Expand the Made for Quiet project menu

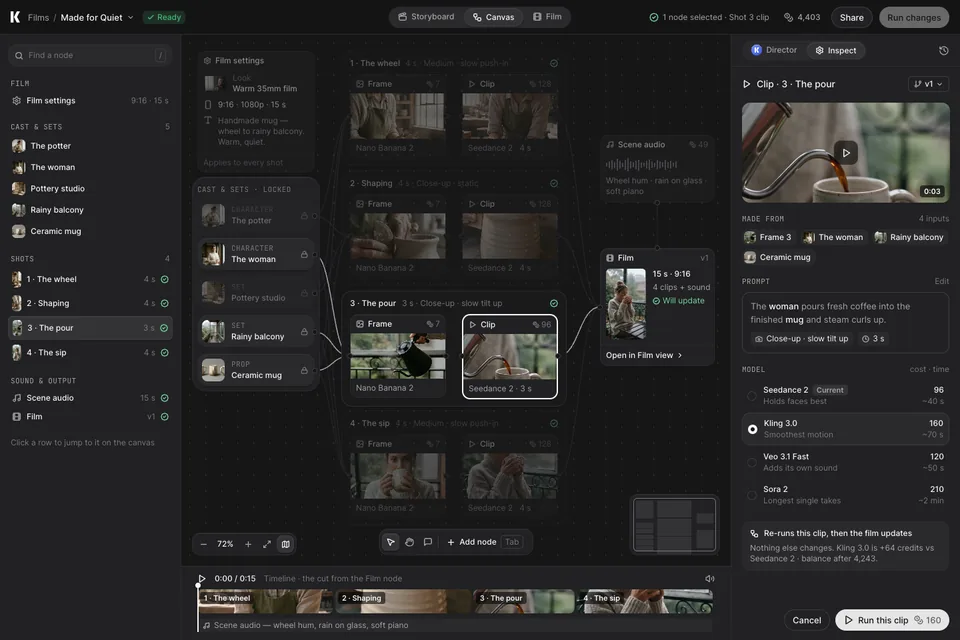click(97, 17)
